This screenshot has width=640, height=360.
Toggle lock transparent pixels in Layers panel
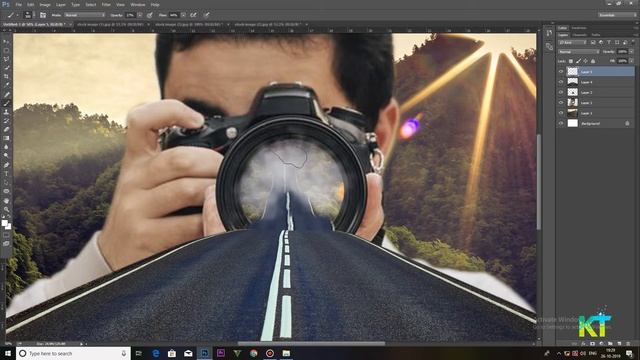tap(571, 61)
